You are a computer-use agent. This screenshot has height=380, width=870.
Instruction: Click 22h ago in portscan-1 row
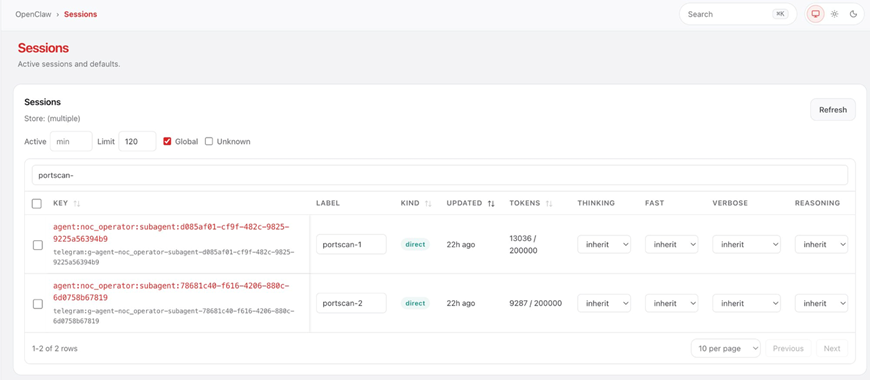461,245
